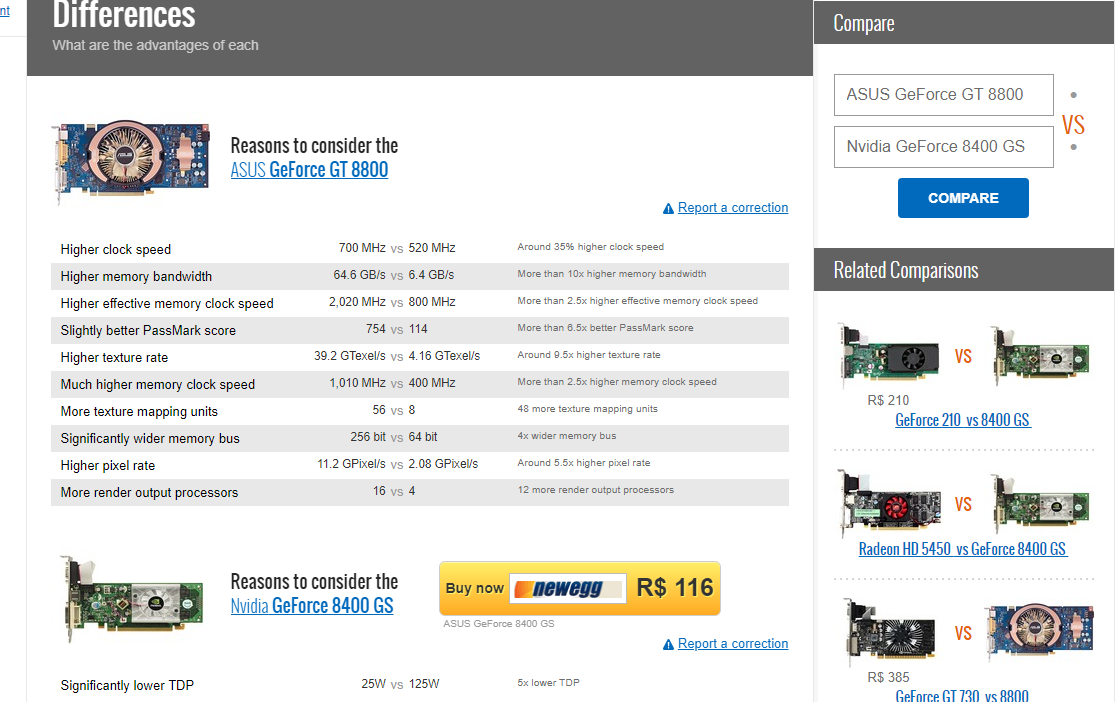Select the More texture mapping units label

point(139,412)
